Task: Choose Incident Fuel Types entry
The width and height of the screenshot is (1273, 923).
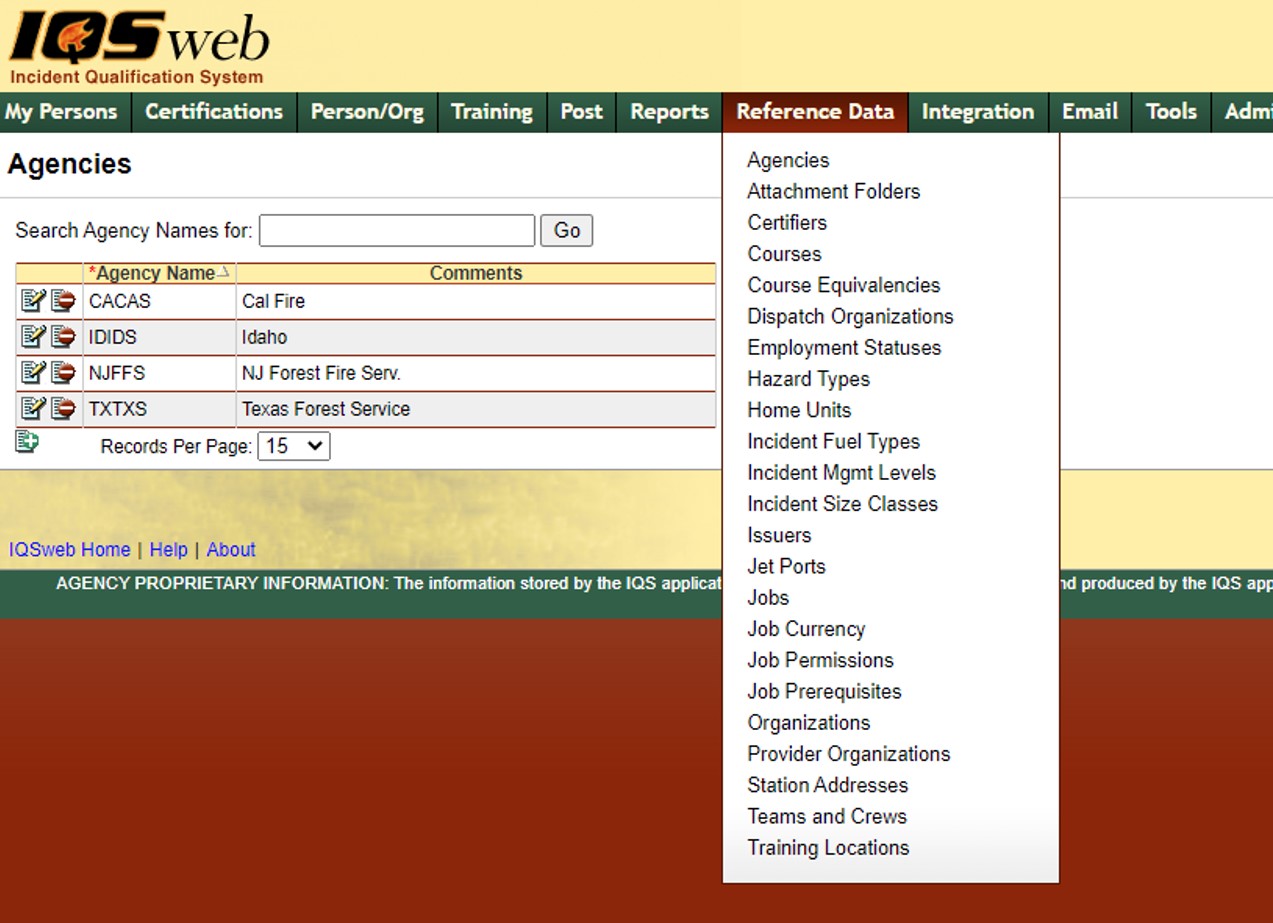Action: click(x=833, y=441)
